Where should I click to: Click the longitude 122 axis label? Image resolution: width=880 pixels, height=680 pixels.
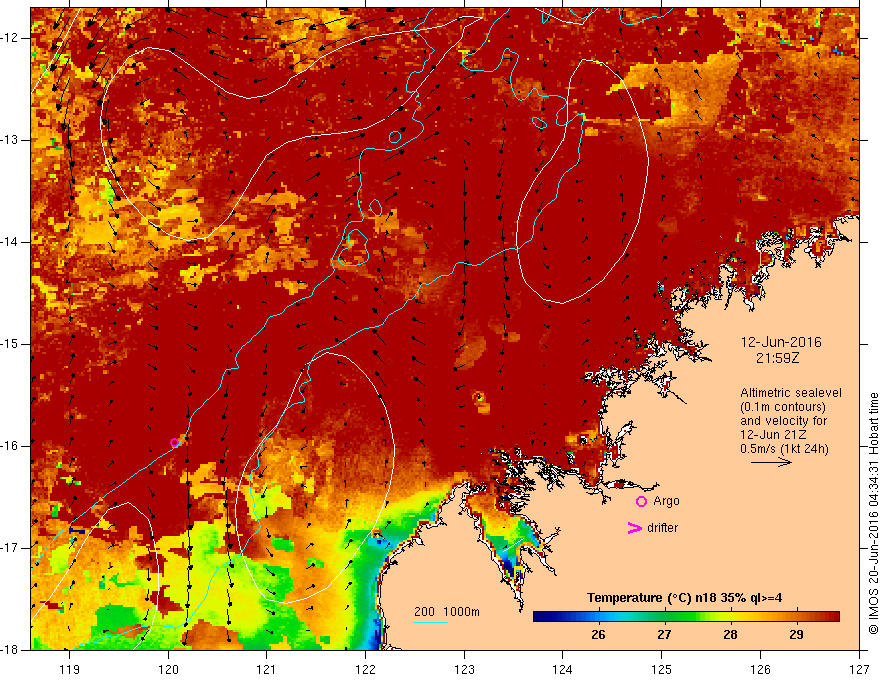365,669
